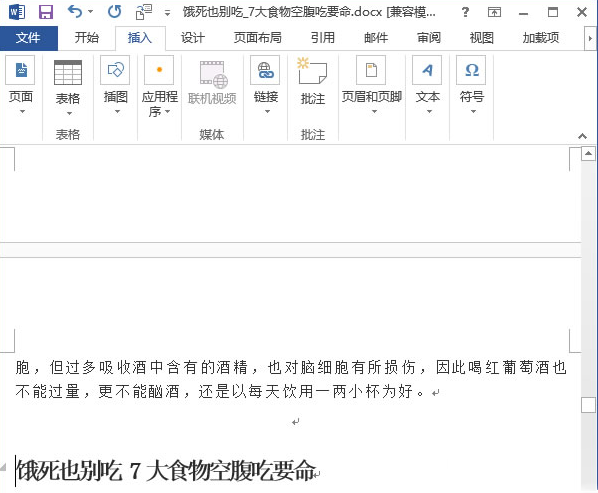Image resolution: width=598 pixels, height=493 pixels.
Task: Open the 视图 tab
Action: click(x=482, y=38)
